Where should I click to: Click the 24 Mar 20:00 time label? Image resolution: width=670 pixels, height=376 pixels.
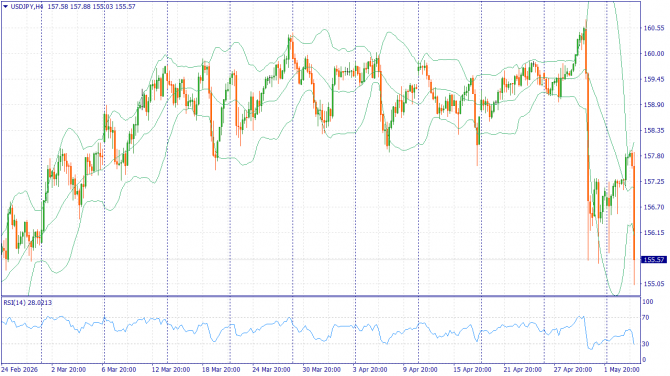pos(271,369)
